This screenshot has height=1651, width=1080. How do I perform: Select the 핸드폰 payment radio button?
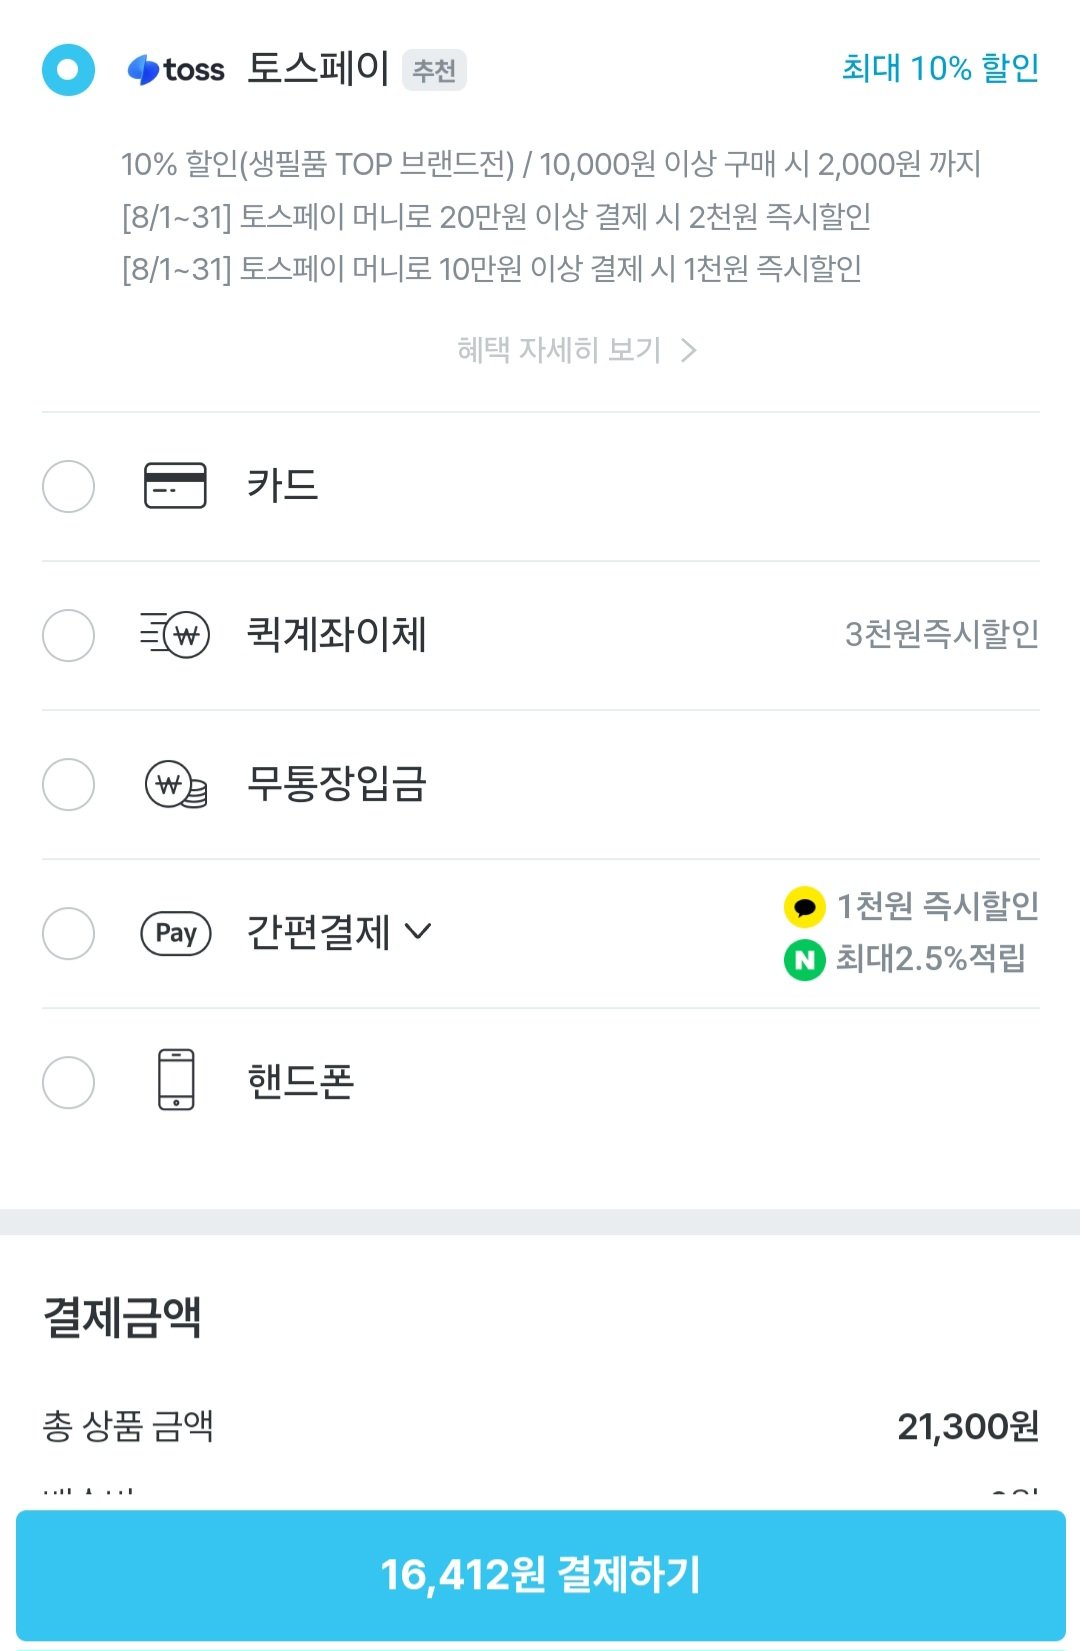pos(68,1082)
